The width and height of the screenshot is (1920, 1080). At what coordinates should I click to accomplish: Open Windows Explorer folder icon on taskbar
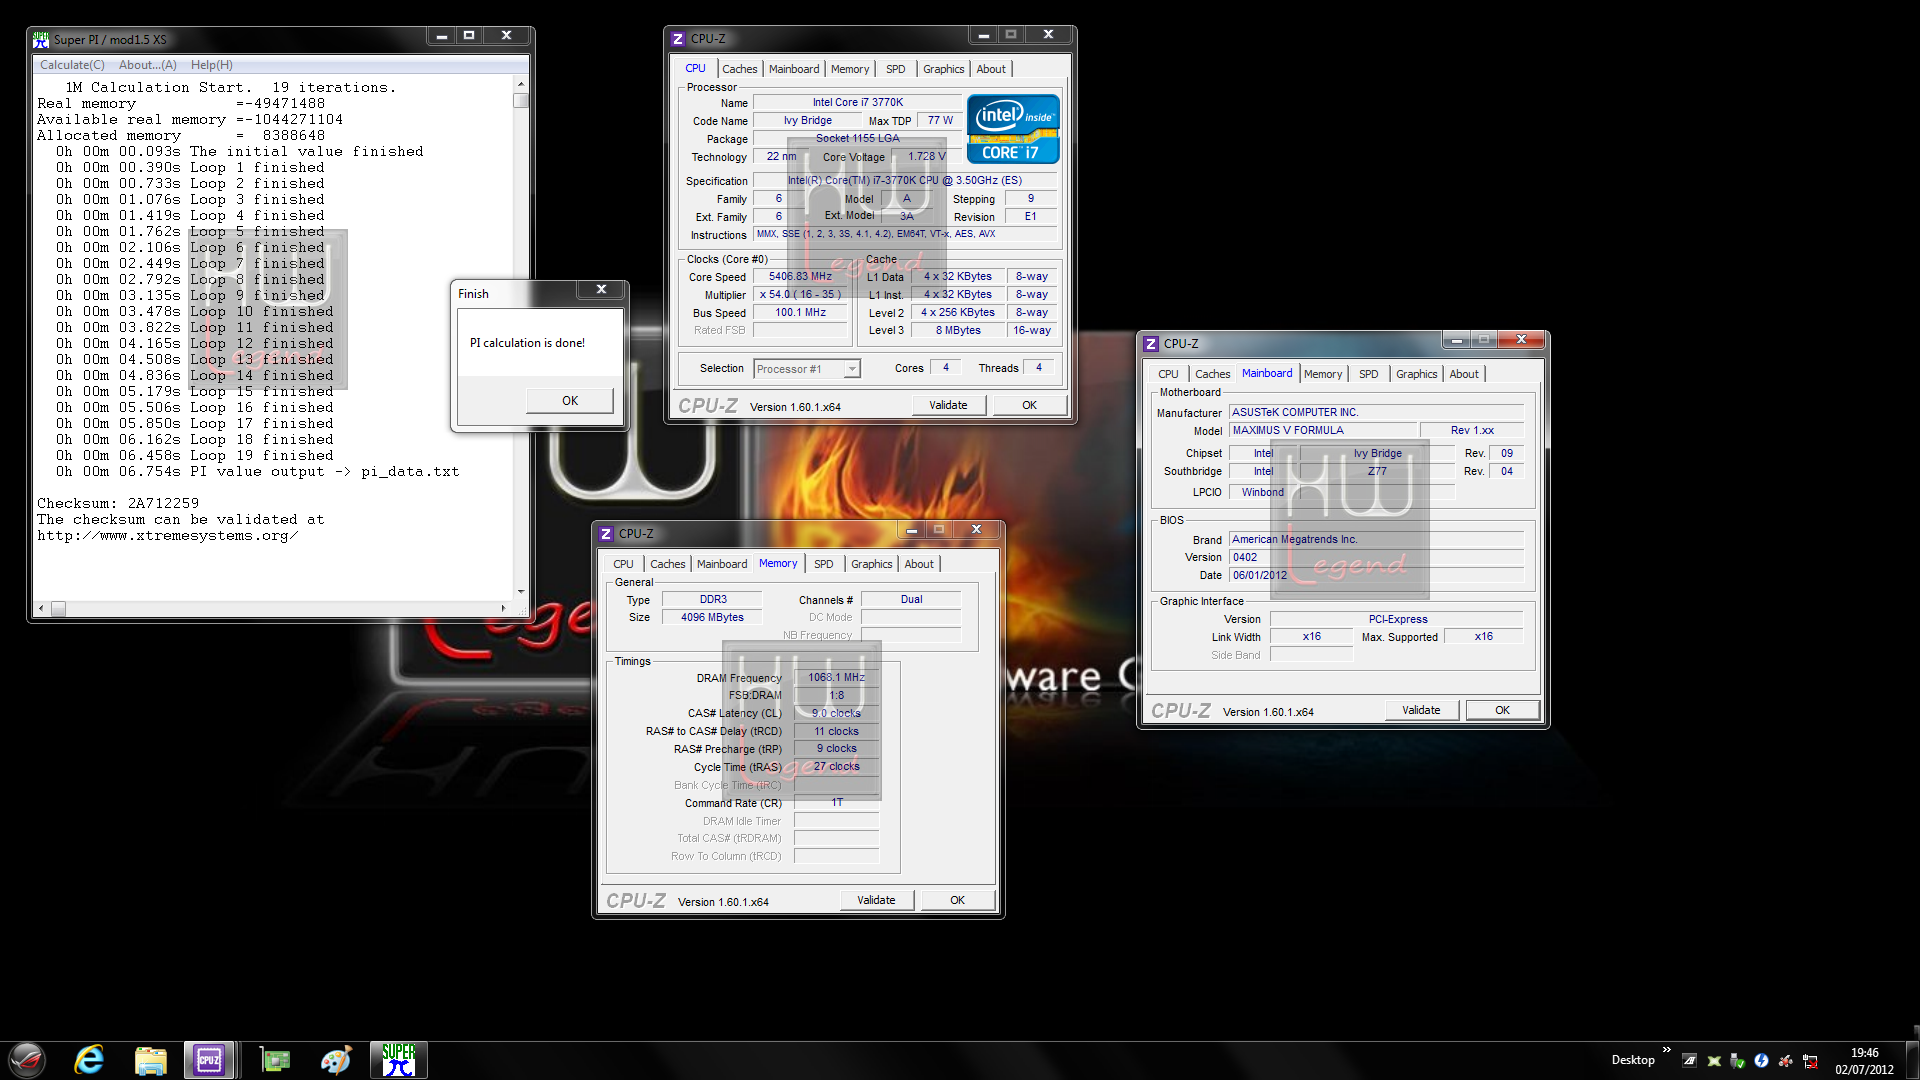[150, 1060]
